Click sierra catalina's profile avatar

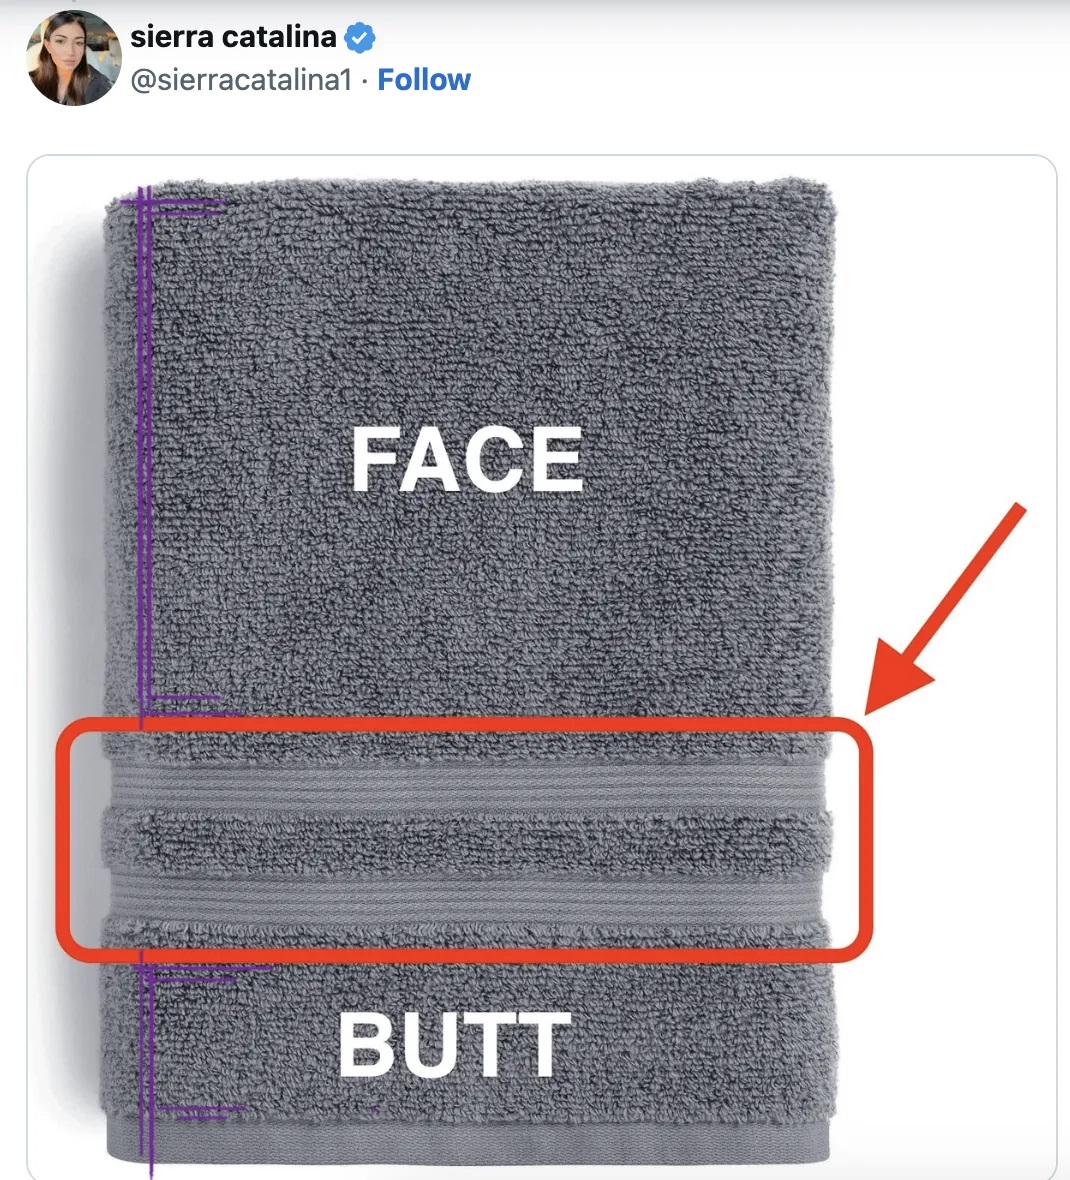(x=73, y=58)
